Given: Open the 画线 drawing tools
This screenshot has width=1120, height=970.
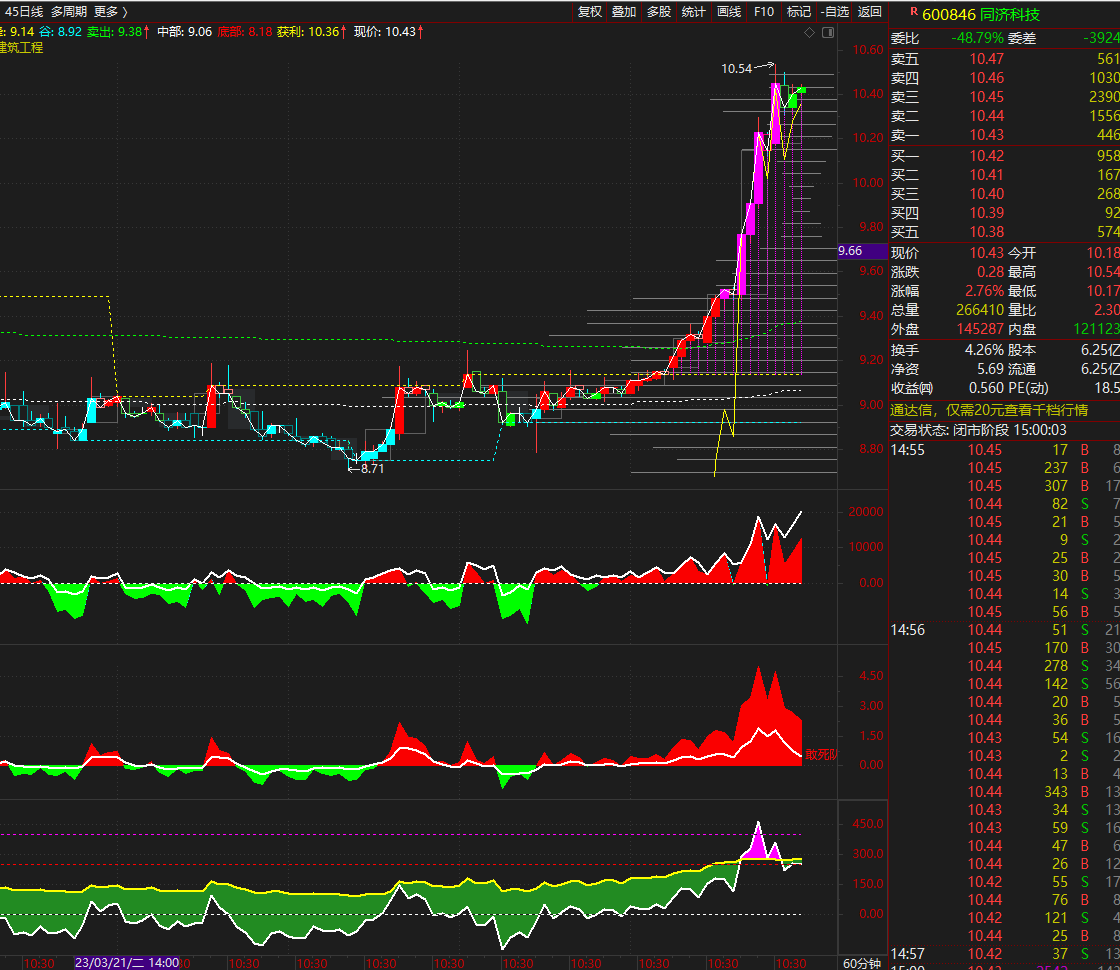Looking at the screenshot, I should click(729, 12).
